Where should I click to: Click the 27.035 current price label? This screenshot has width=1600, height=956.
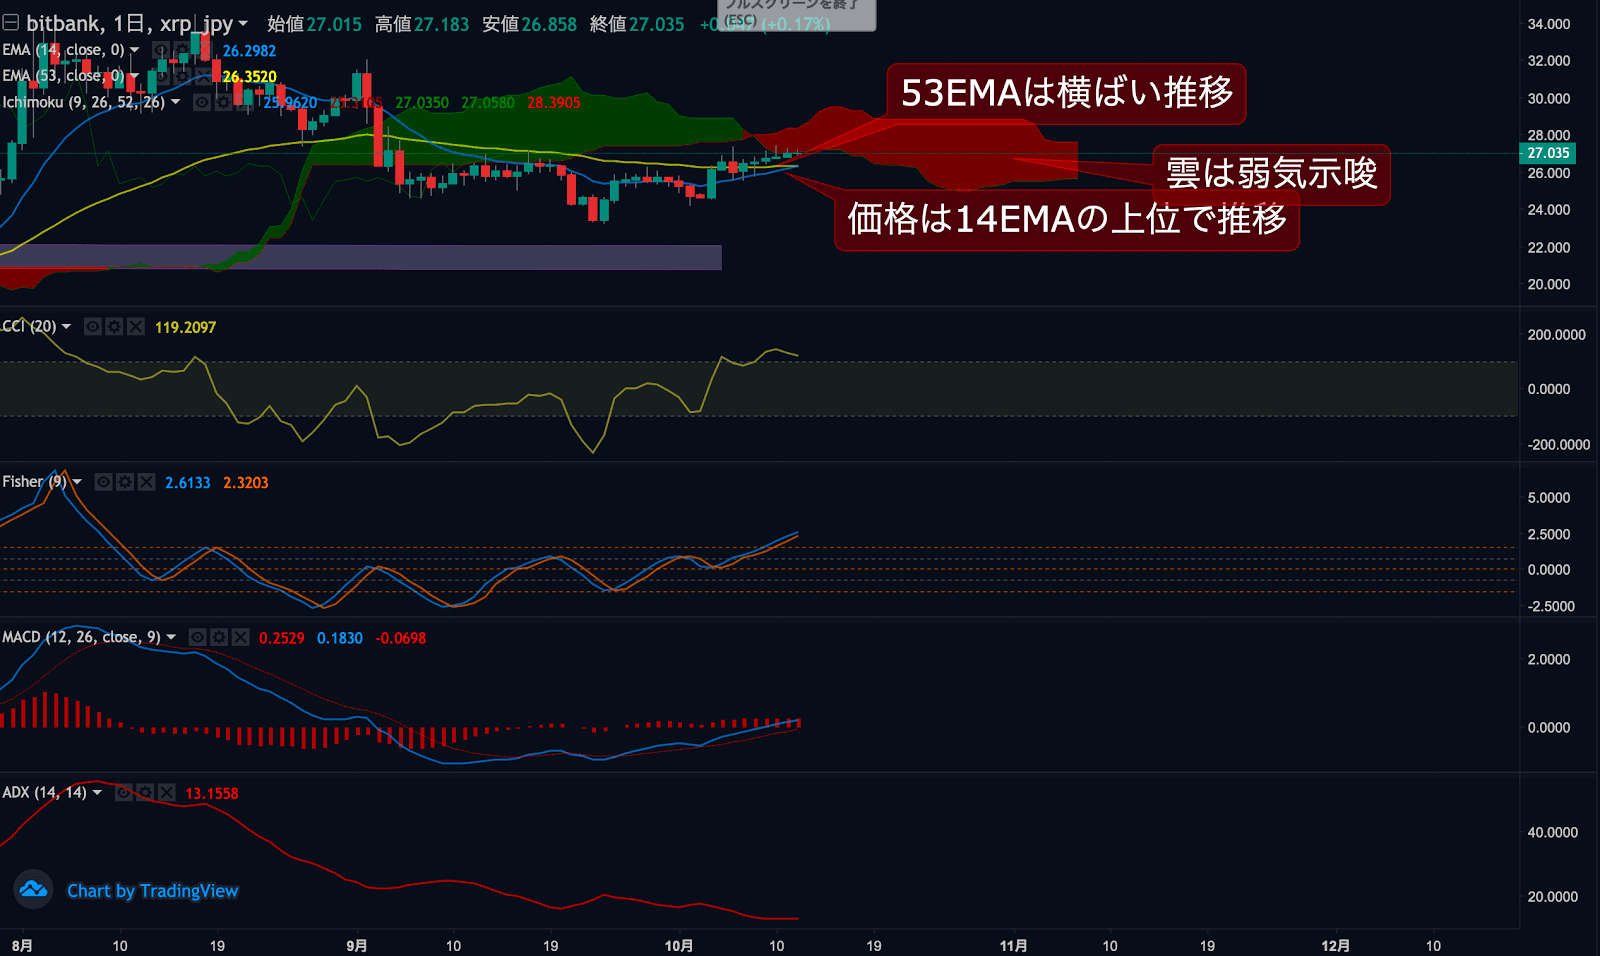tap(1547, 153)
